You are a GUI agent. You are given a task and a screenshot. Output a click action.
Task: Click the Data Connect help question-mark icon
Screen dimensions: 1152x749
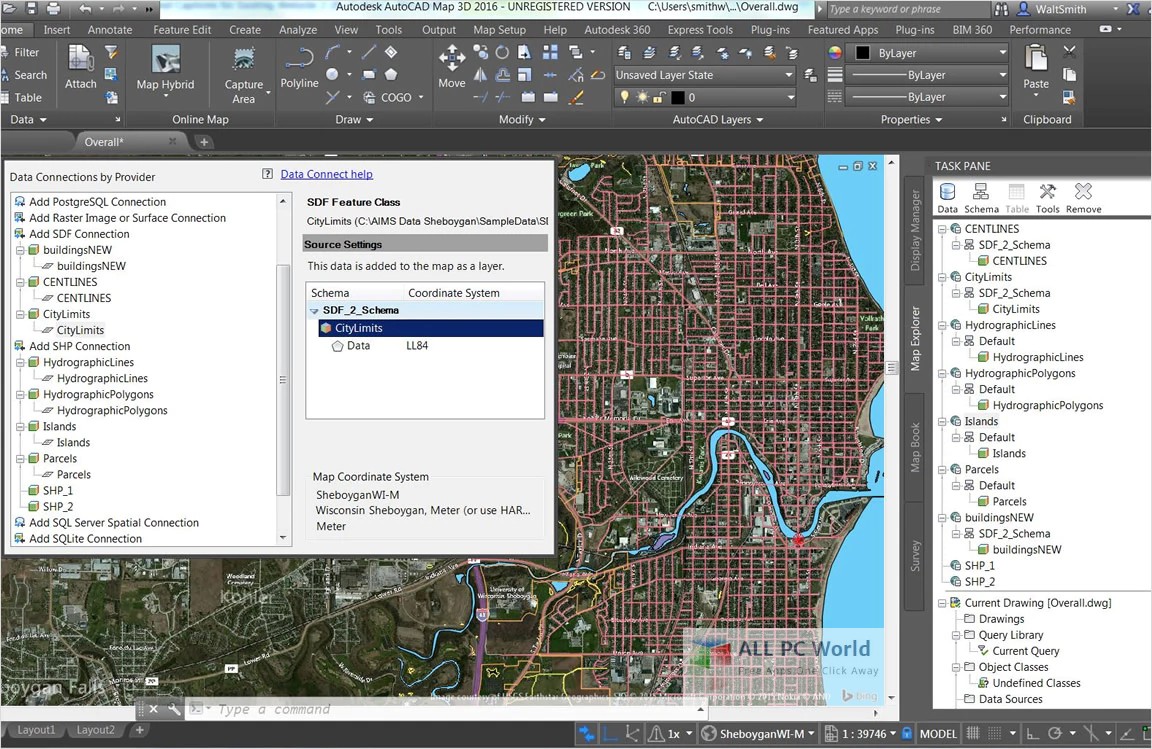pyautogui.click(x=267, y=173)
